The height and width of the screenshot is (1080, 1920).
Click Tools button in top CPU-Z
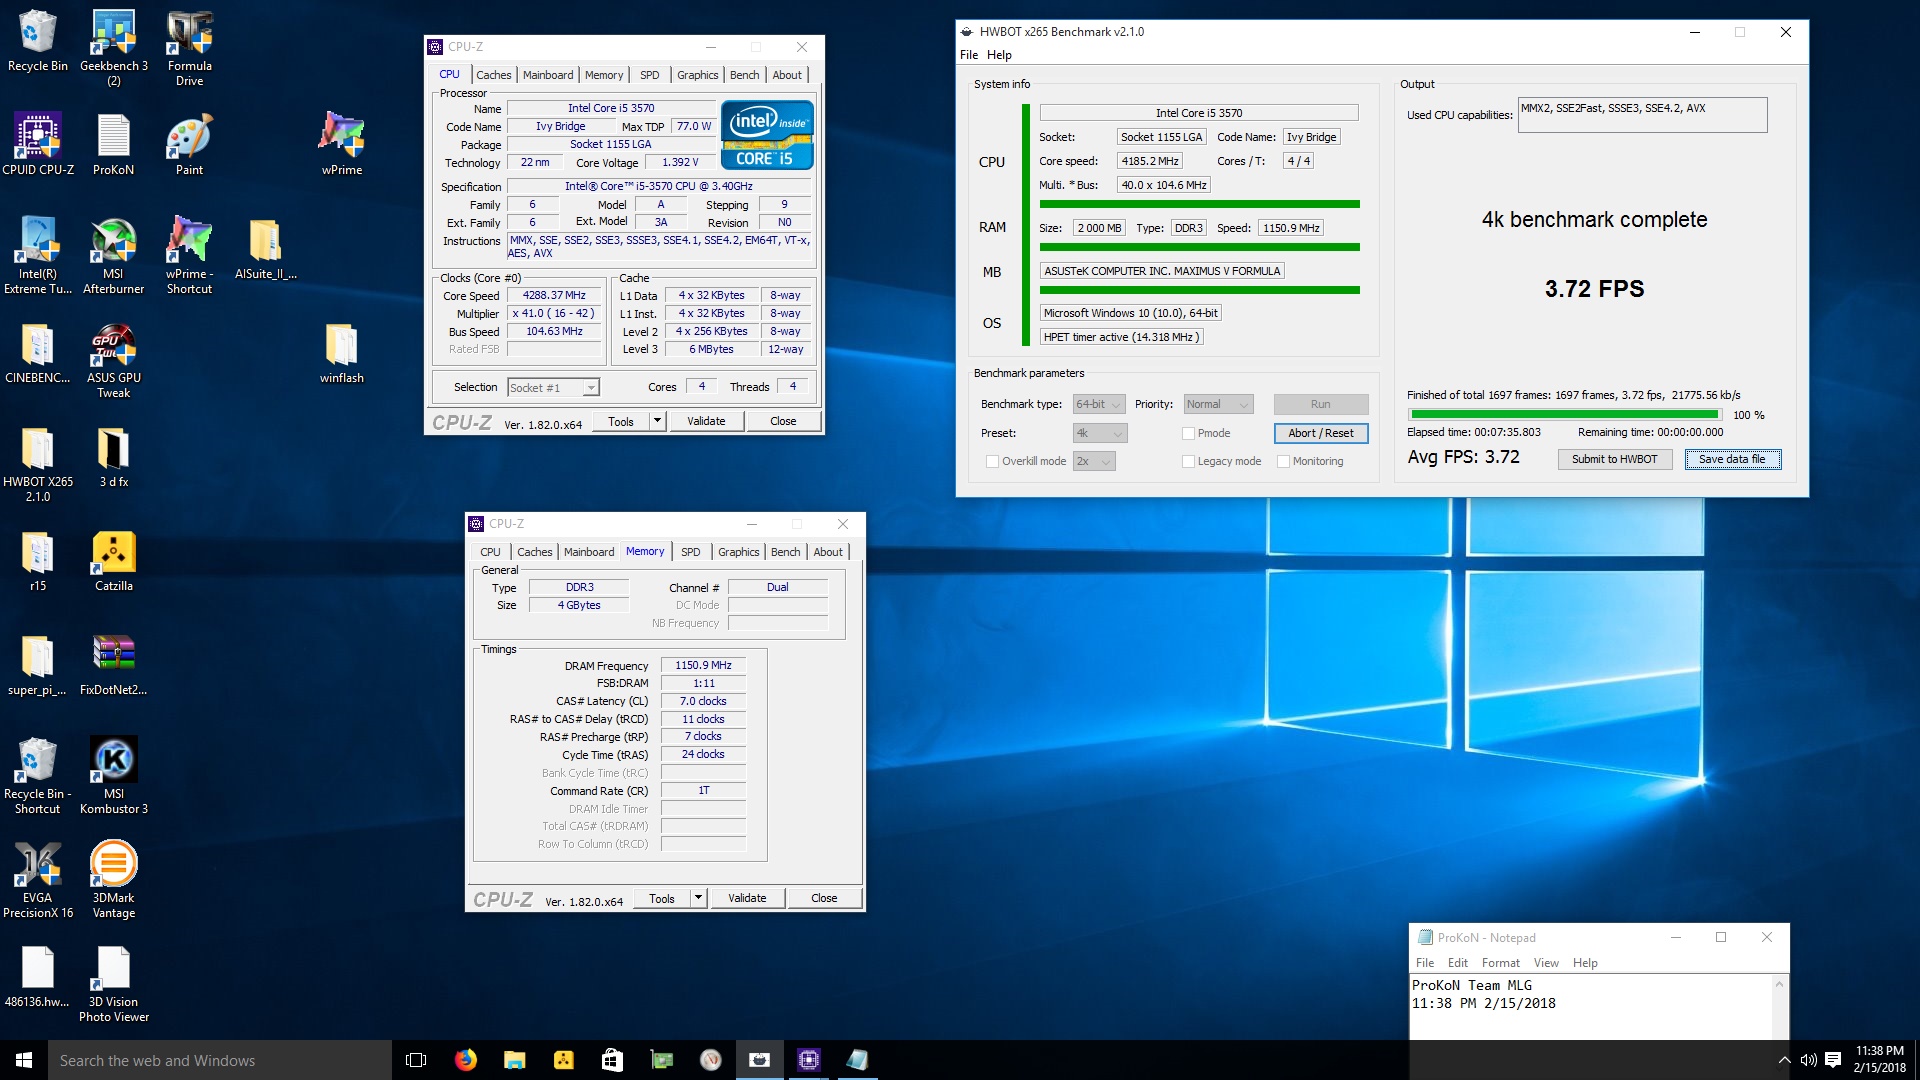point(621,421)
